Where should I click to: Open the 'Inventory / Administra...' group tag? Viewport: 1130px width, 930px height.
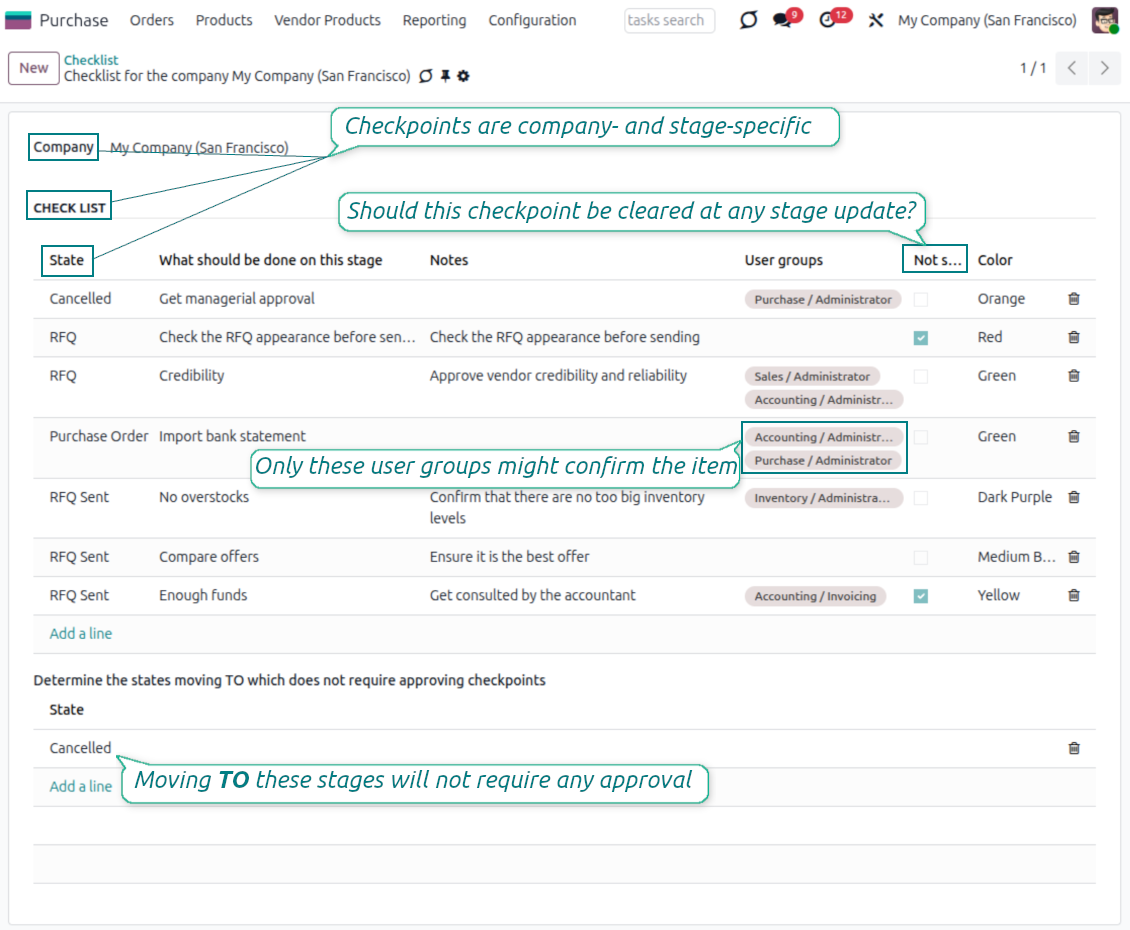(823, 498)
